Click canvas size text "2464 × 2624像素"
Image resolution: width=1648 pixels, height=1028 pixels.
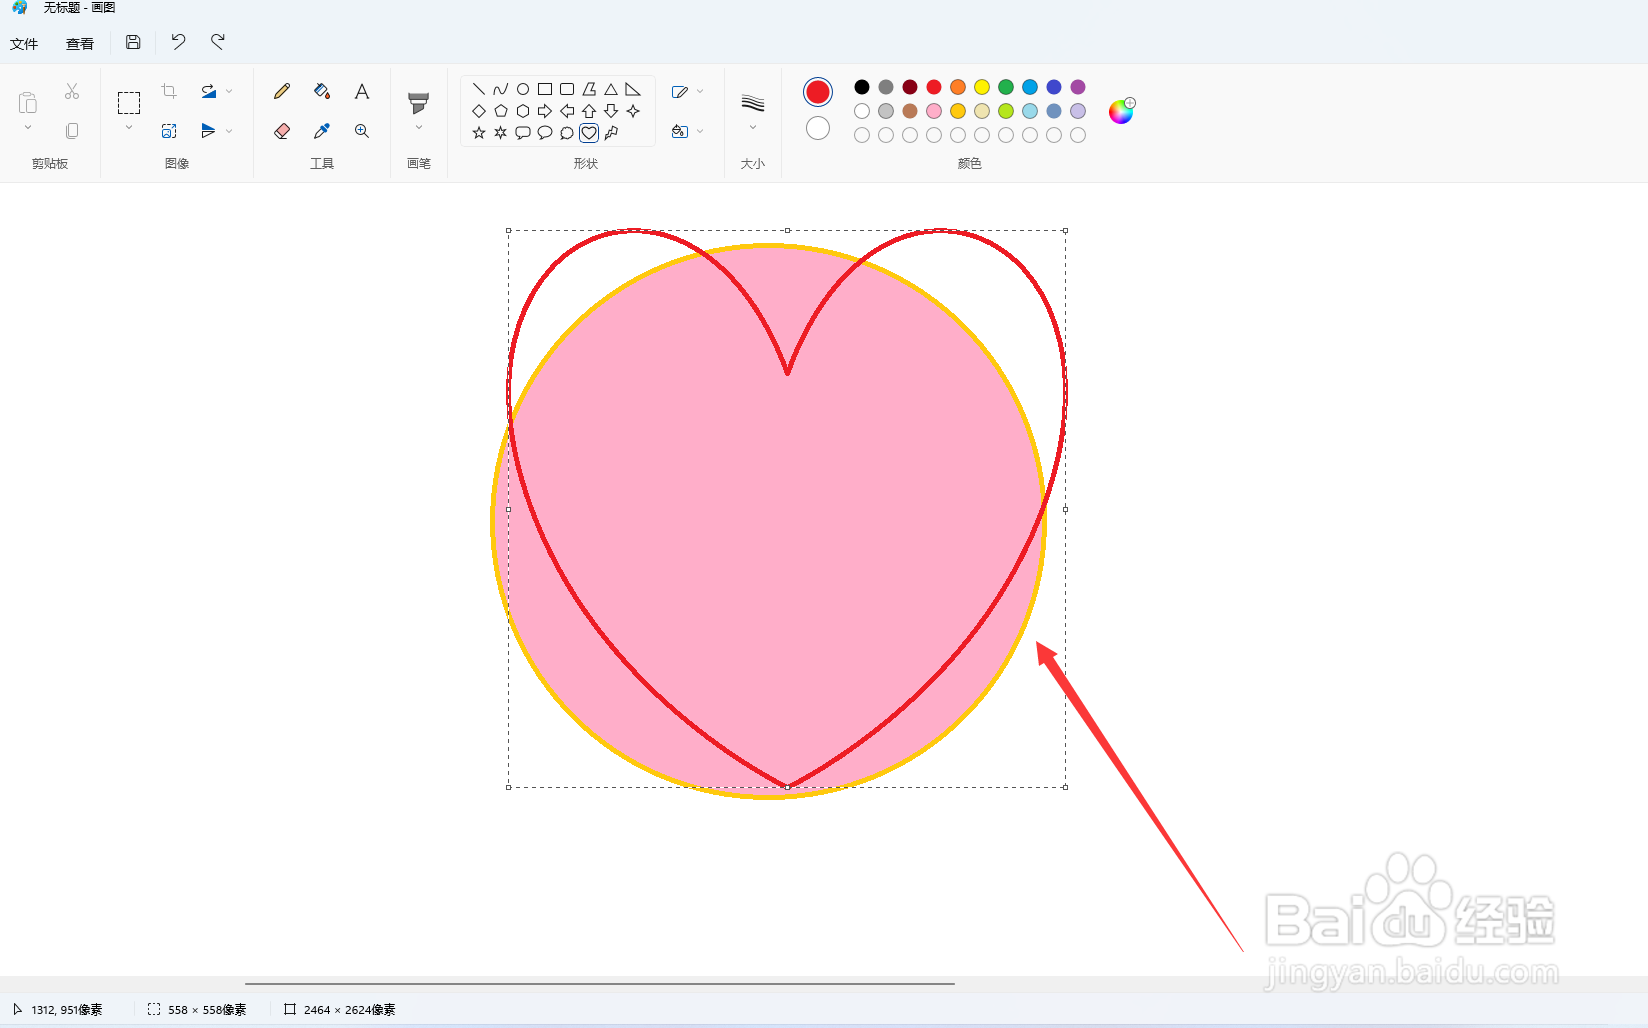[x=350, y=1010]
